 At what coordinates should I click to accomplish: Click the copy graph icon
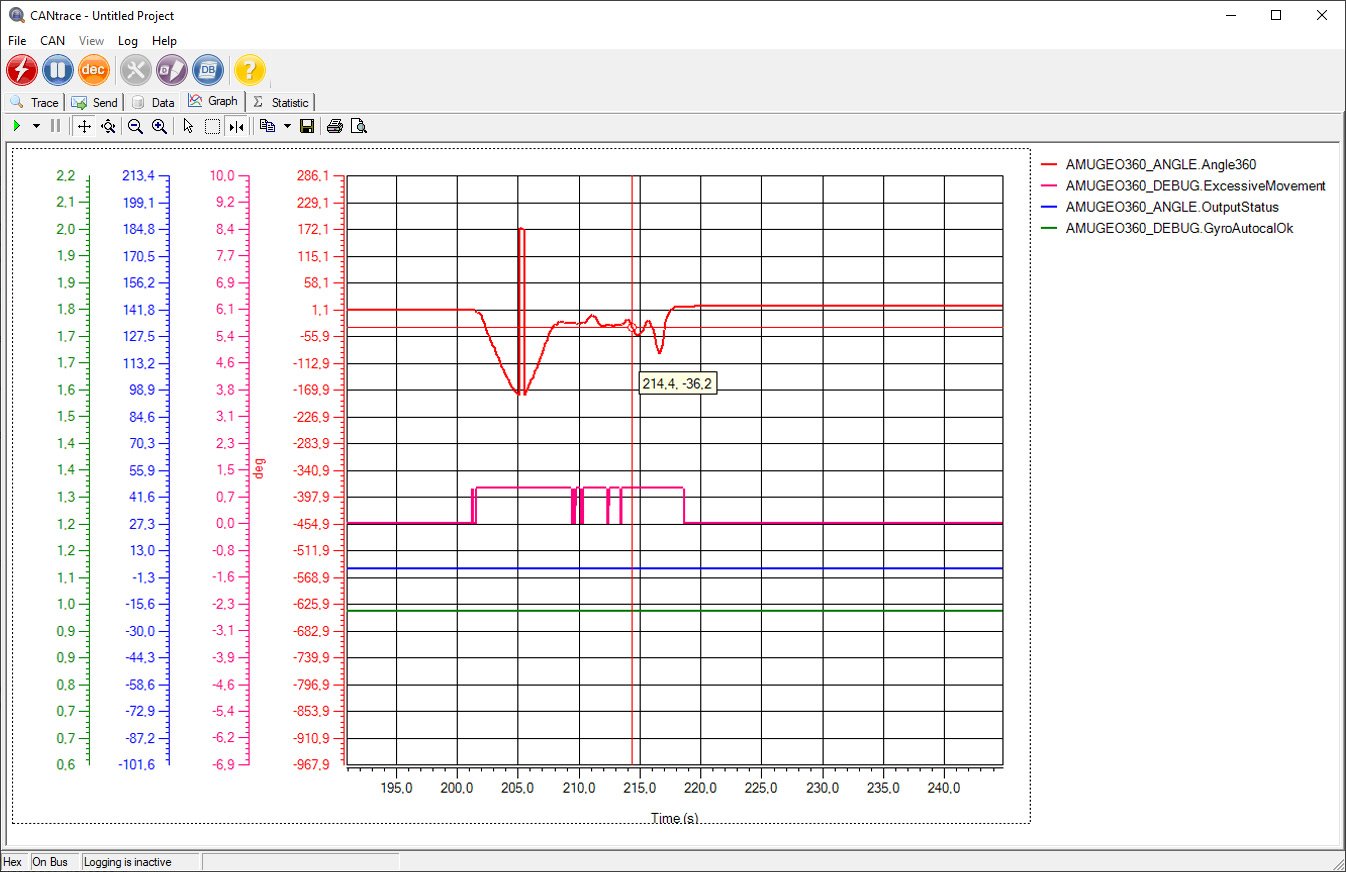(267, 126)
